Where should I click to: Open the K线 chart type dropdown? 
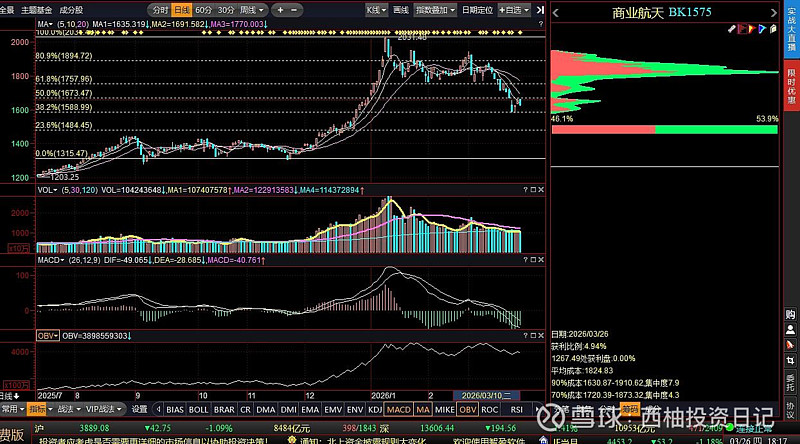[x=376, y=10]
